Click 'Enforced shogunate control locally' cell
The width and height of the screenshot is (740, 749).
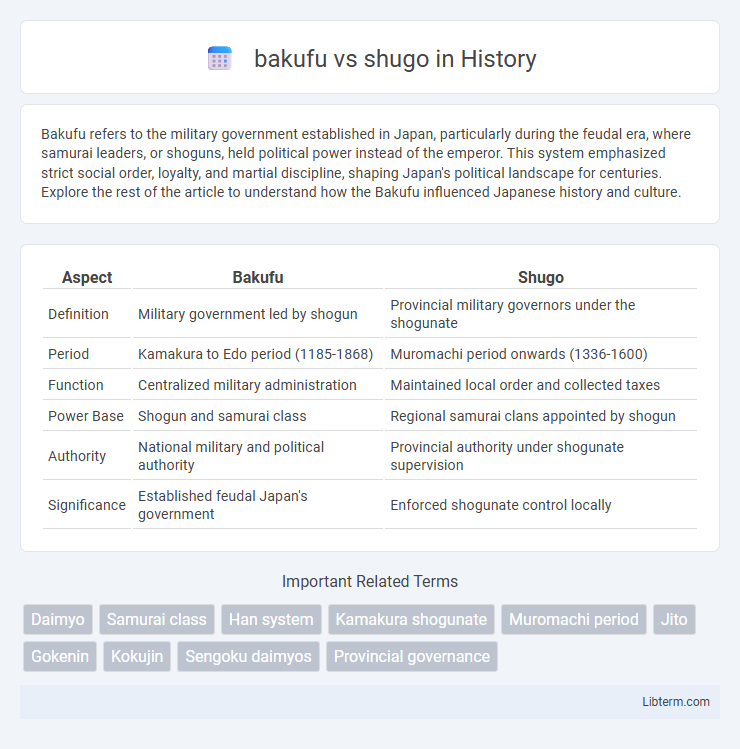541,505
